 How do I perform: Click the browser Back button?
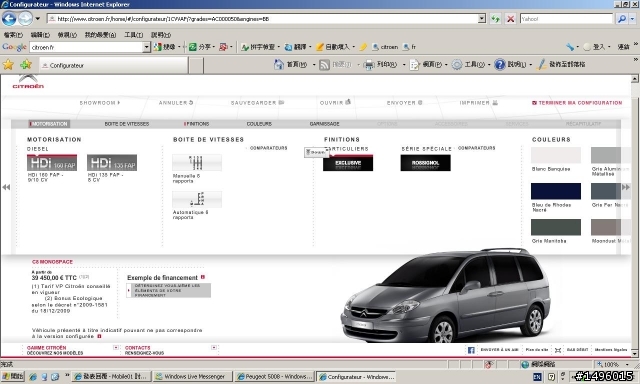point(9,18)
